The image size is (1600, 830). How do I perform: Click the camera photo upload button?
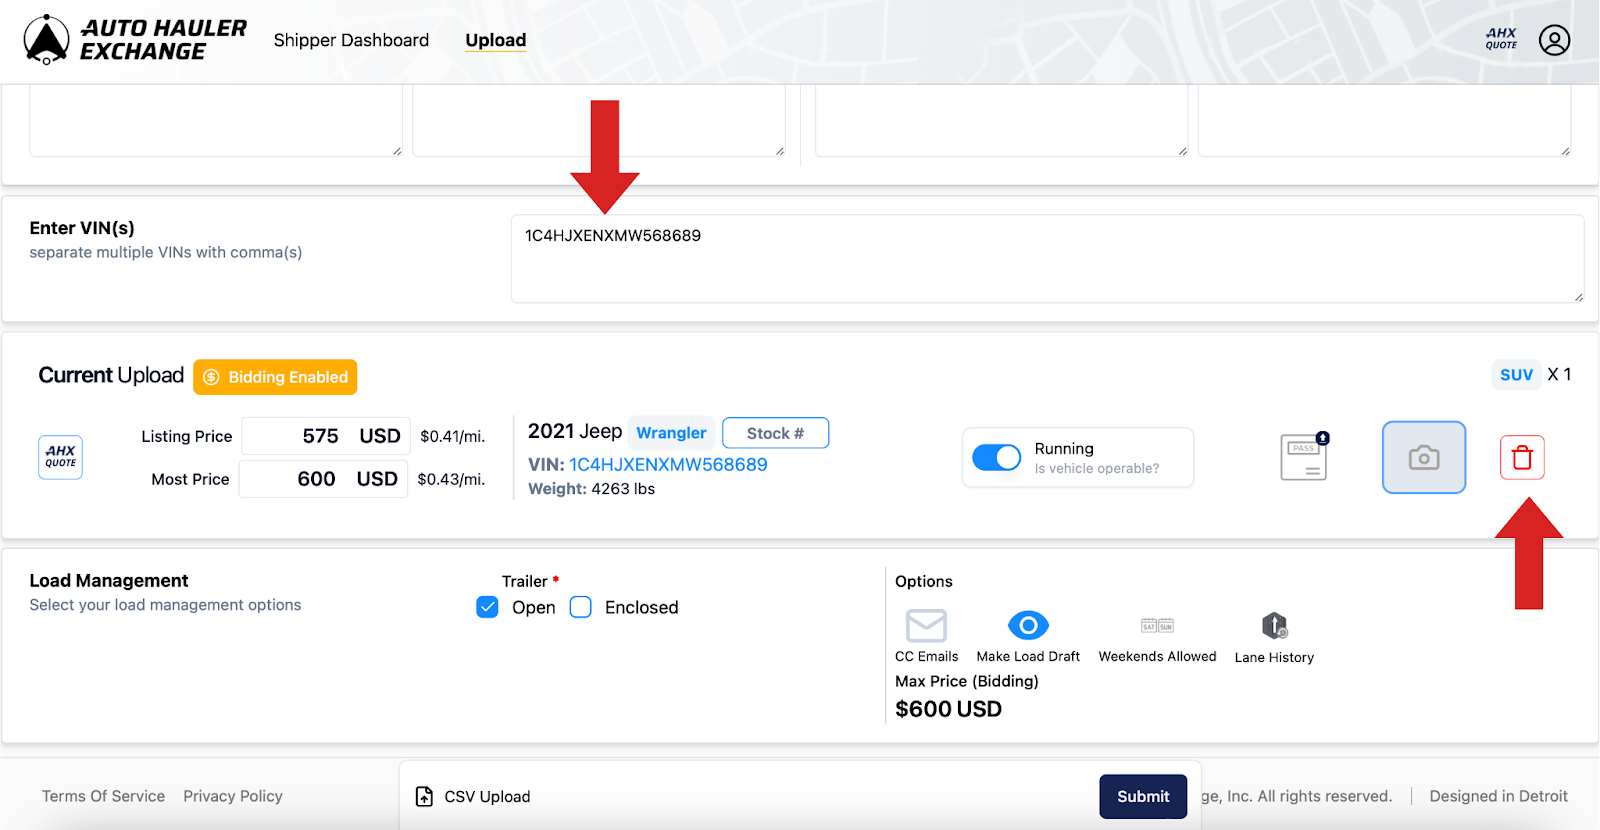[1424, 457]
